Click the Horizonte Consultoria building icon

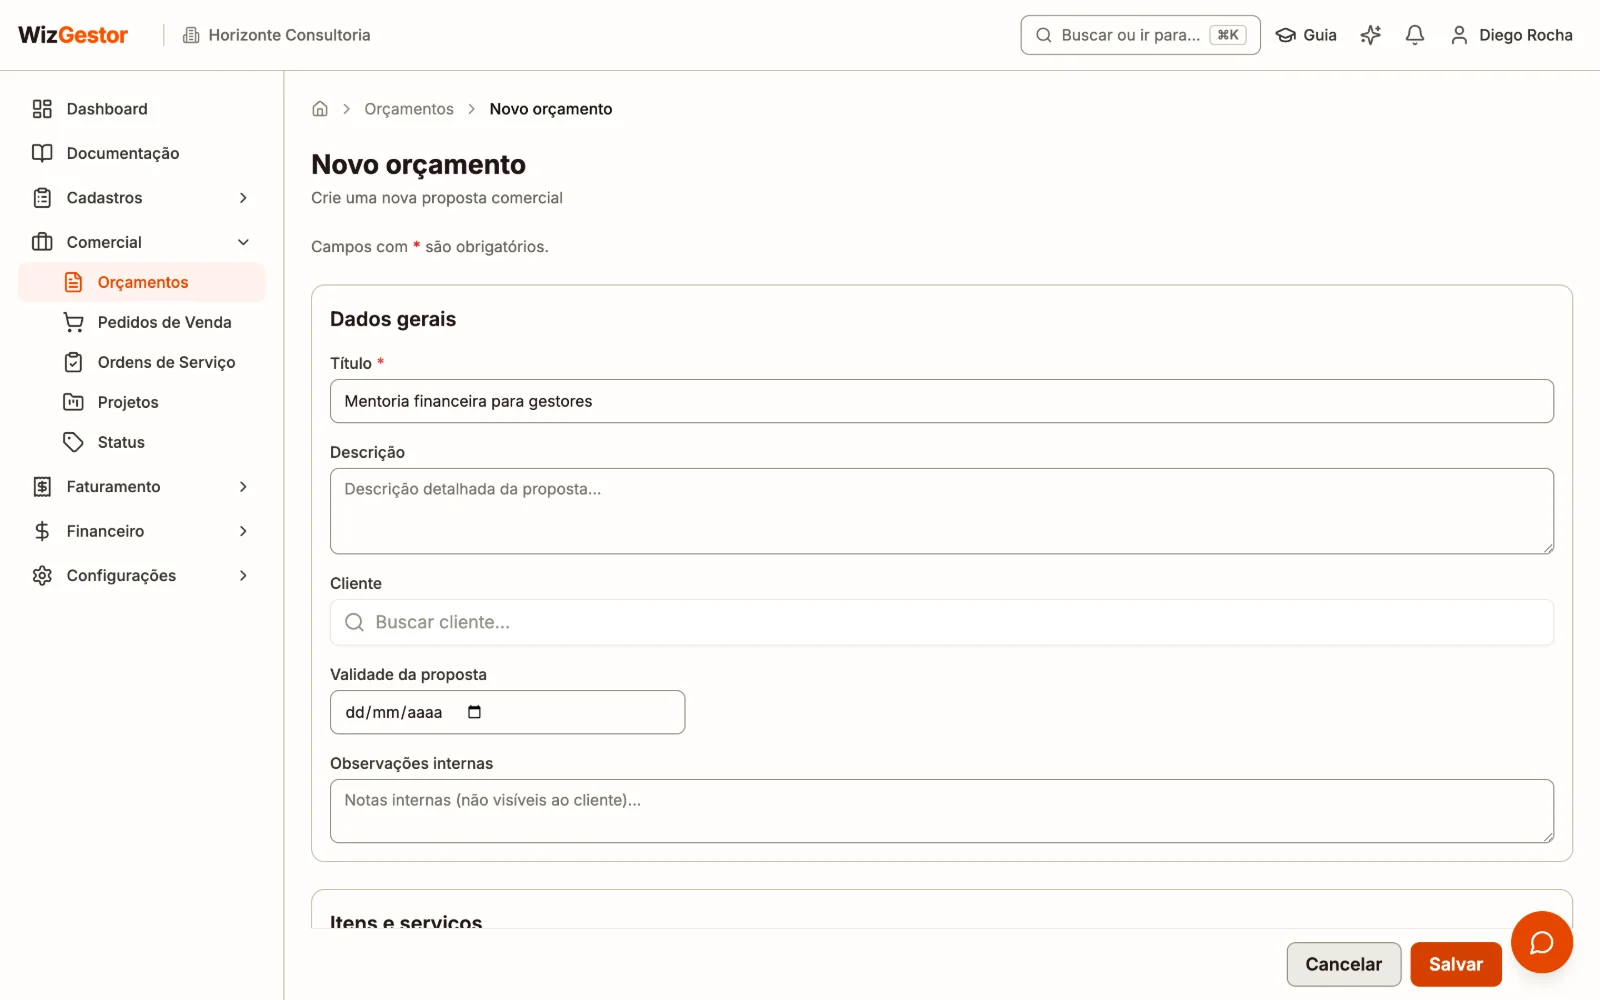coord(191,35)
